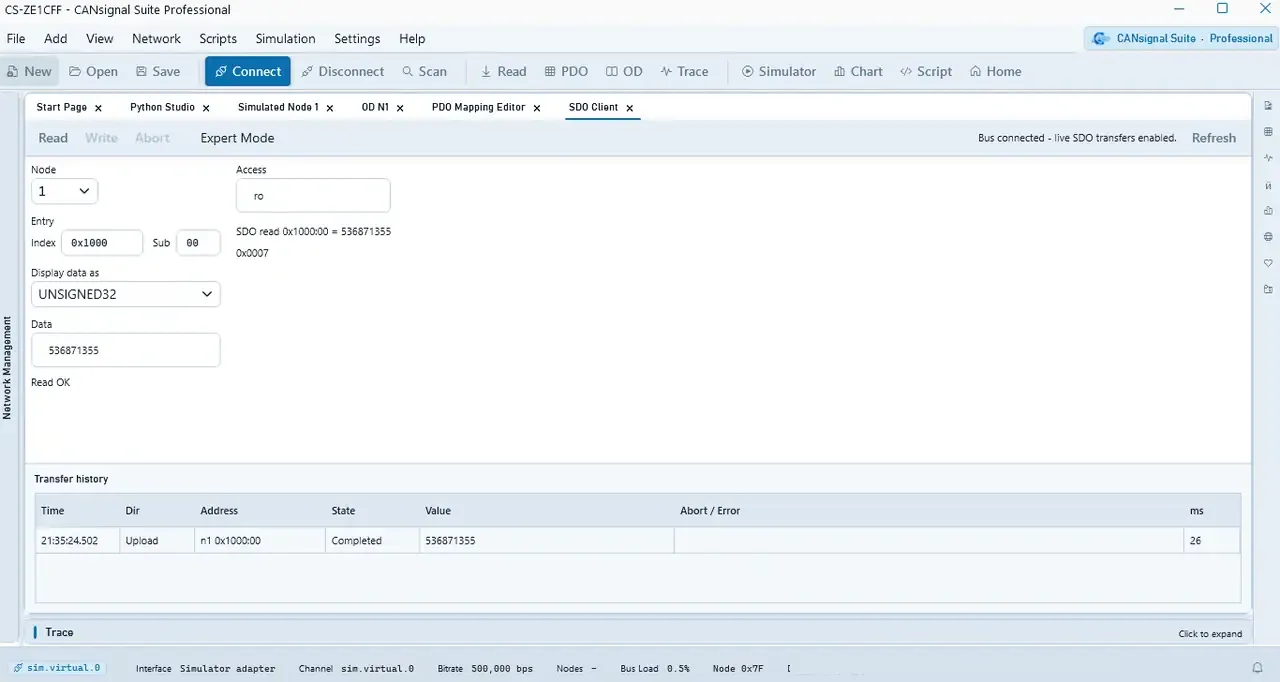Click the Index input field
Viewport: 1280px width, 682px height.
pyautogui.click(x=103, y=243)
